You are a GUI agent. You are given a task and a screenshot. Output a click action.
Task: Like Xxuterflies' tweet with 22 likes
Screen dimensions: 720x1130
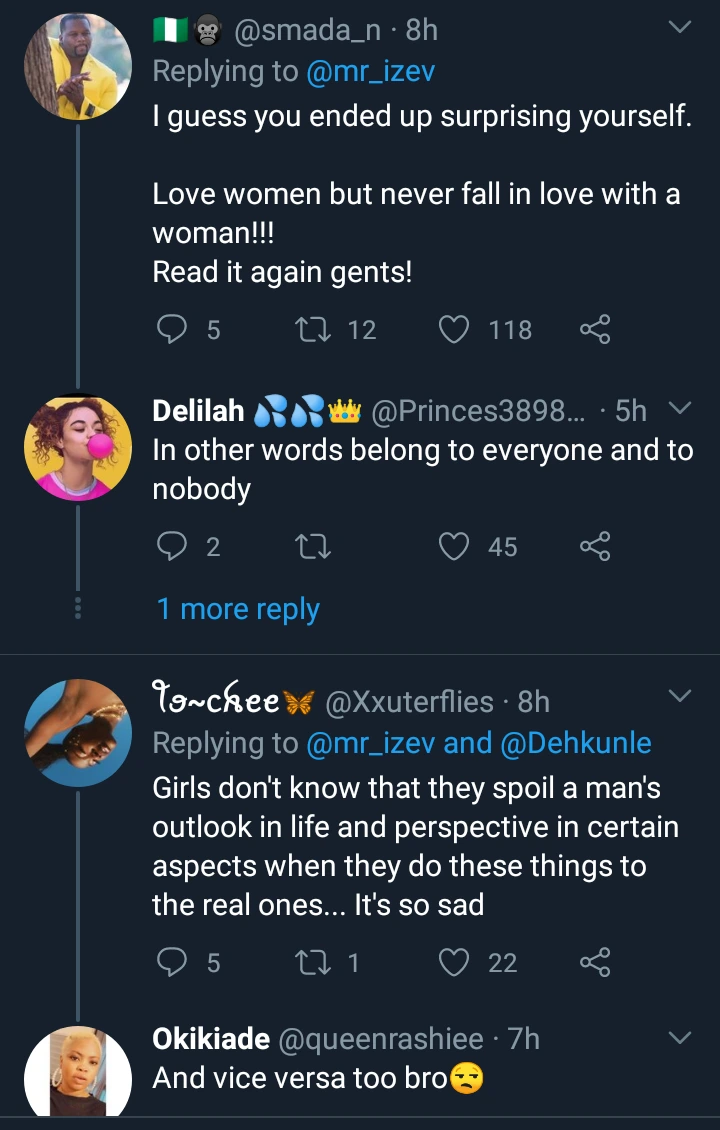pyautogui.click(x=455, y=962)
